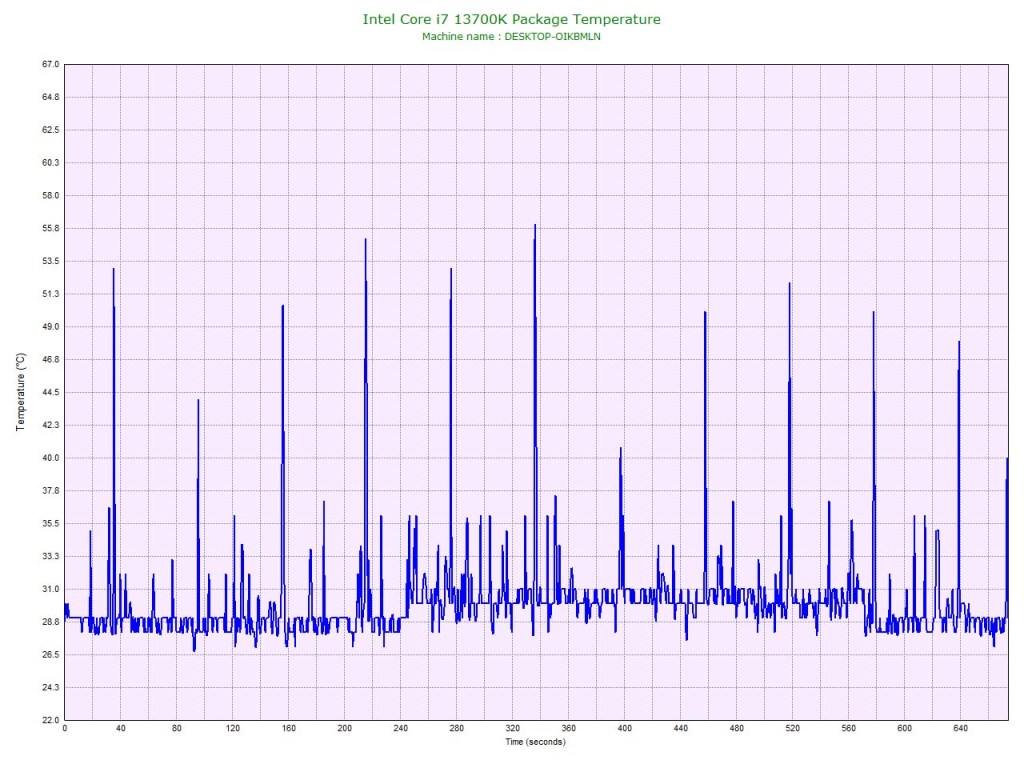Image resolution: width=1024 pixels, height=768 pixels.
Task: Click the Time (seconds) horizontal axis label
Action: coord(535,742)
